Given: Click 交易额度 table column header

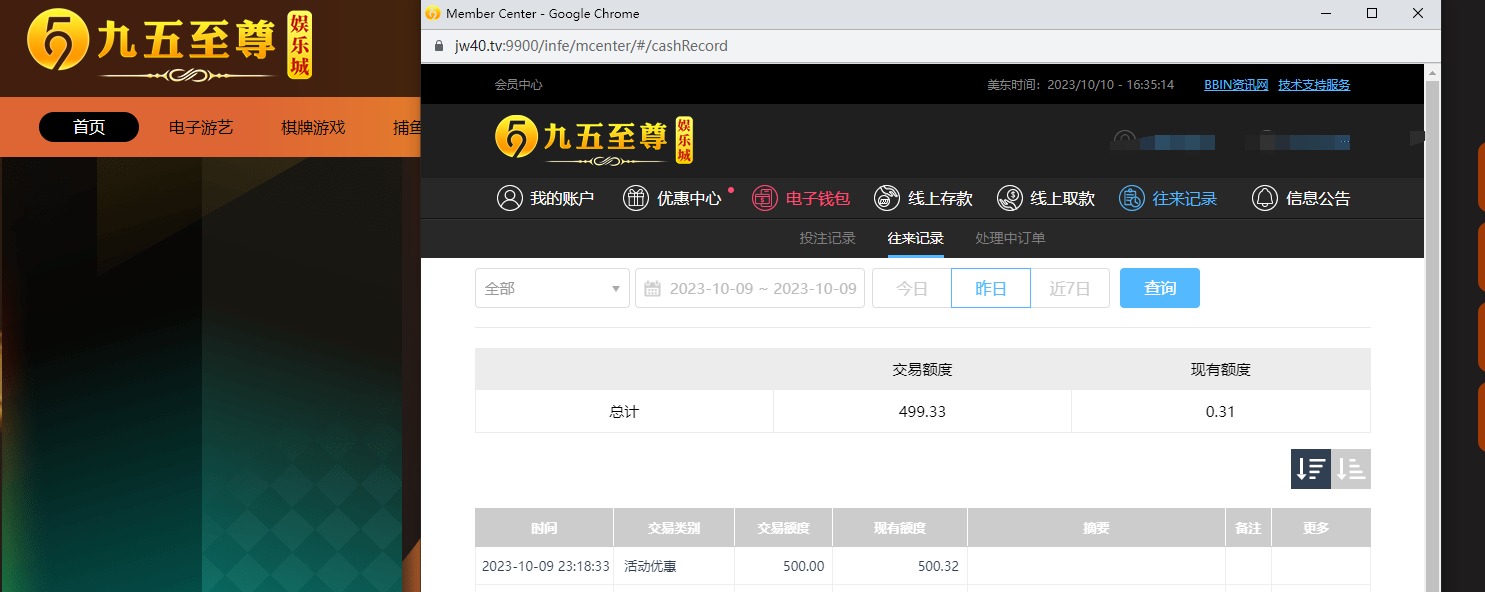Looking at the screenshot, I should click(783, 528).
